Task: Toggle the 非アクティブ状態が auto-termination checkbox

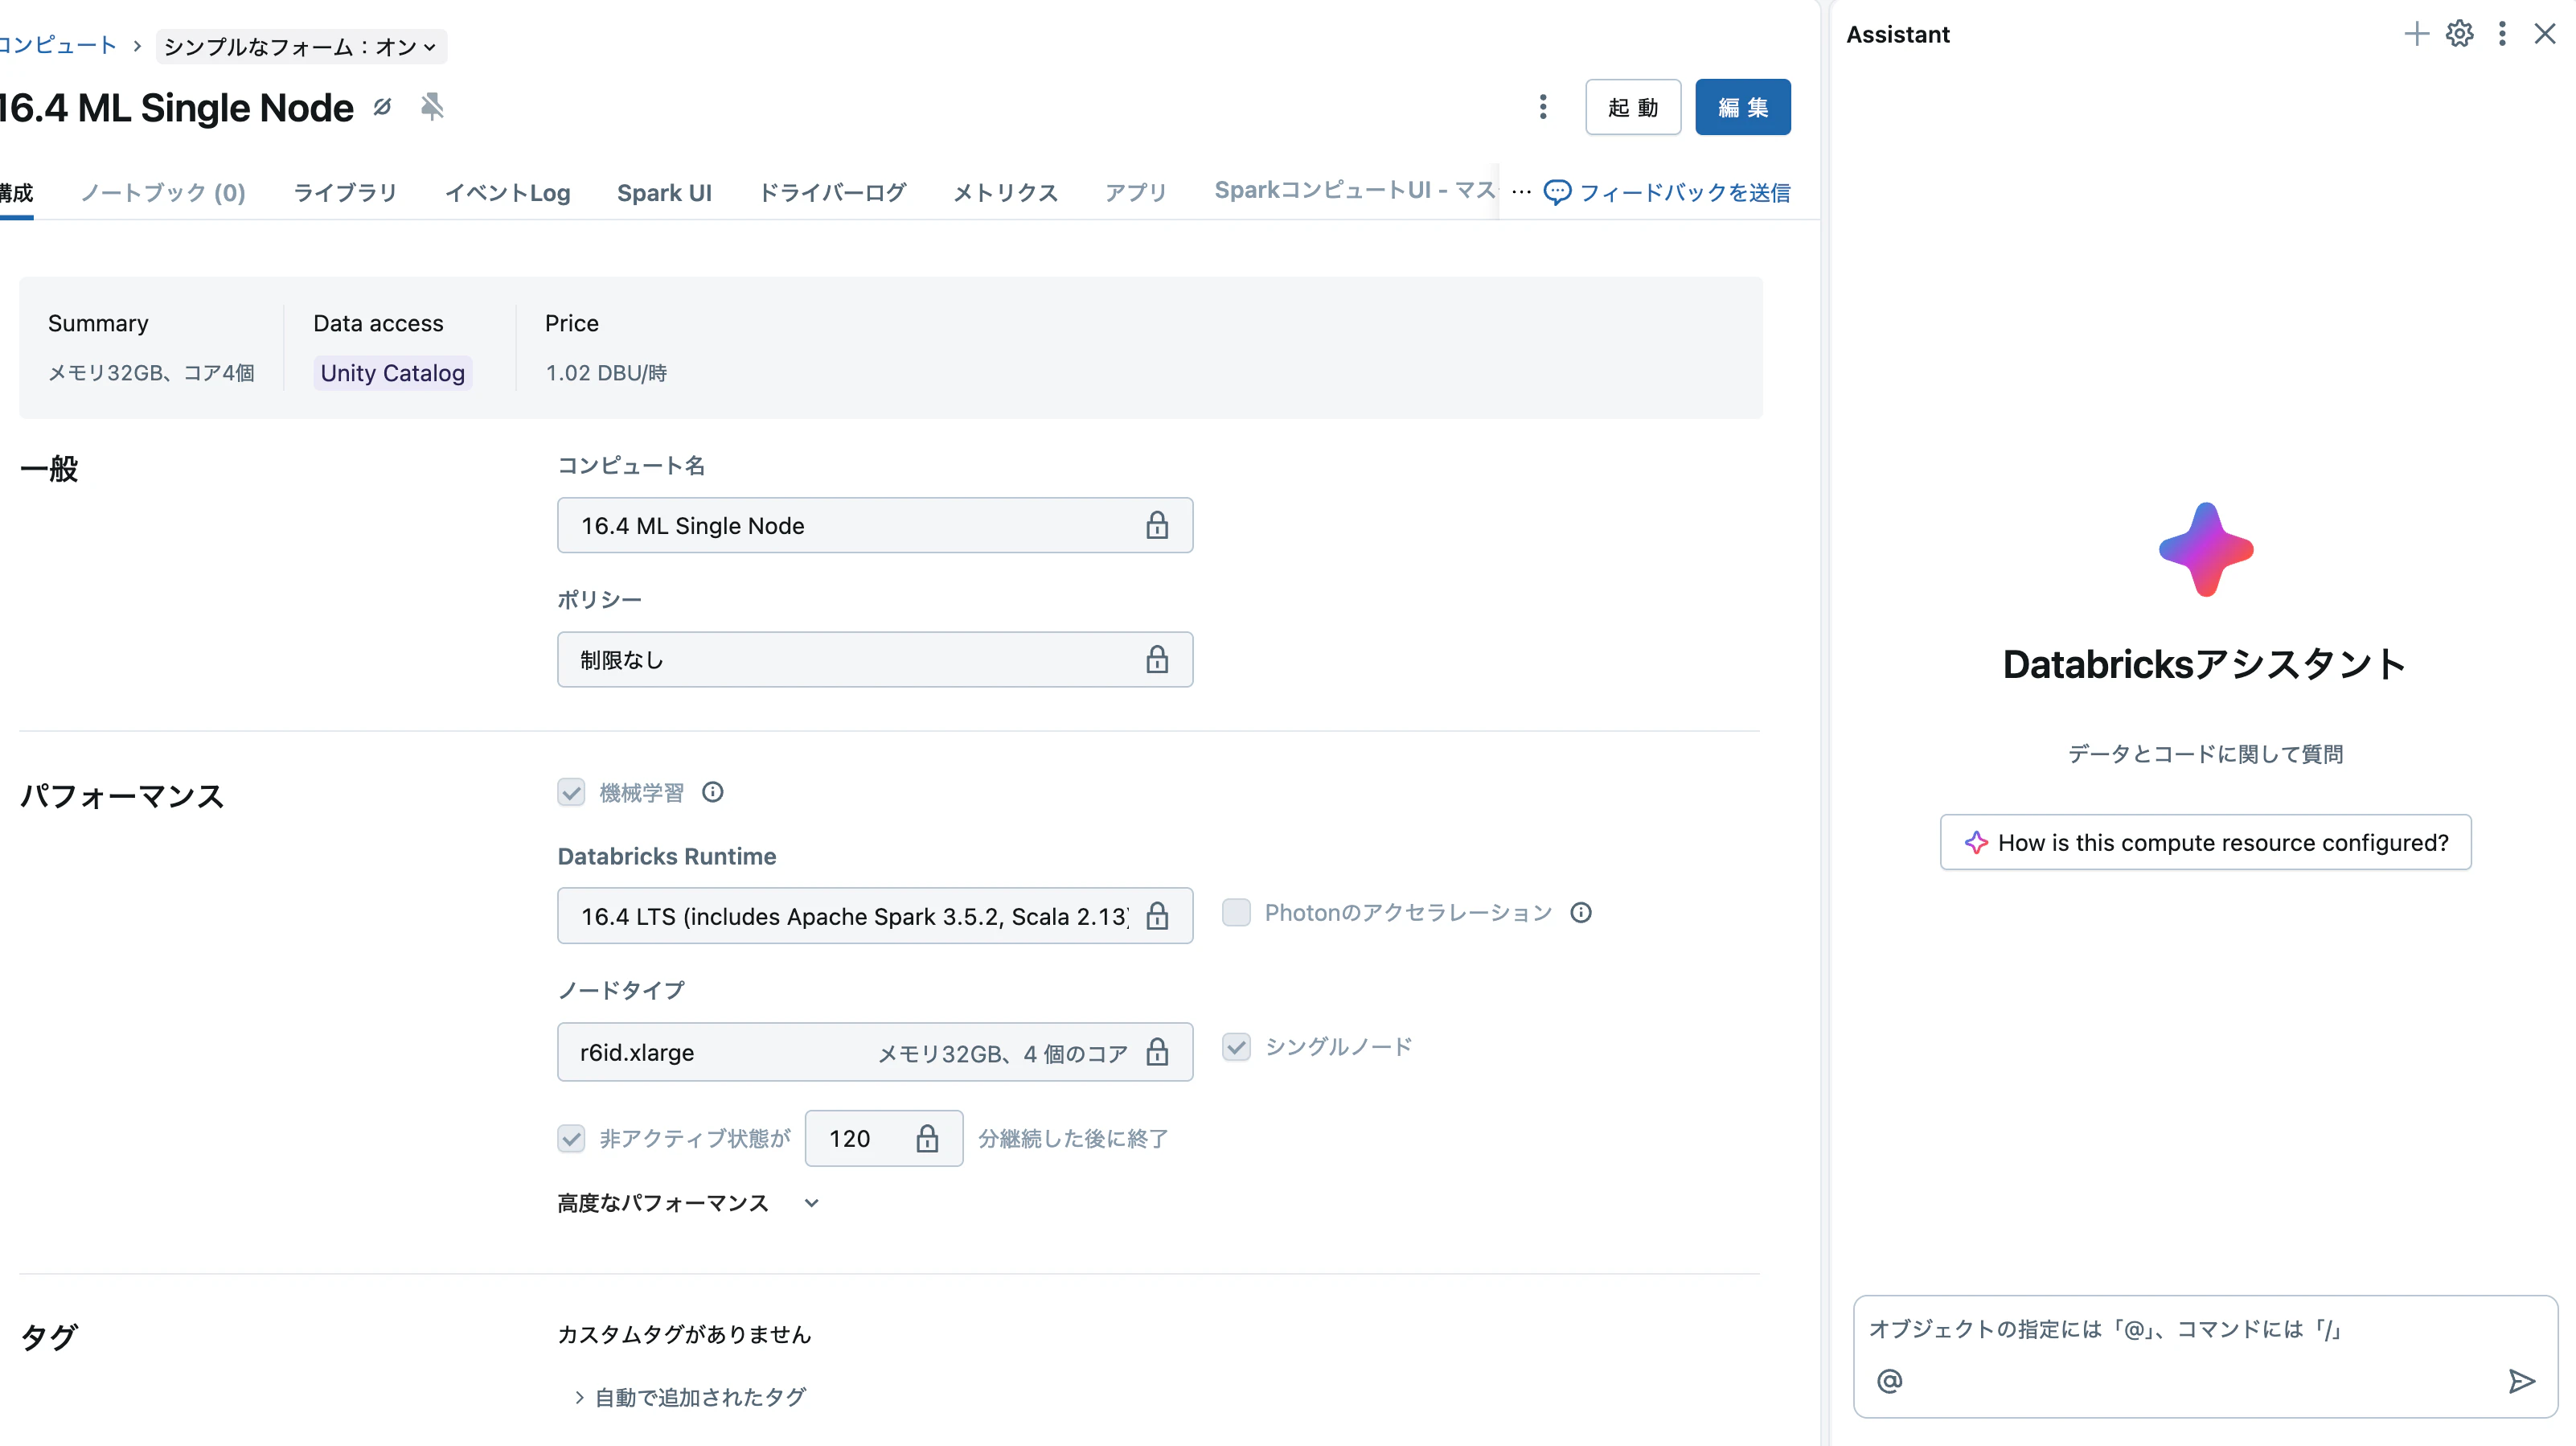Action: click(x=571, y=1138)
